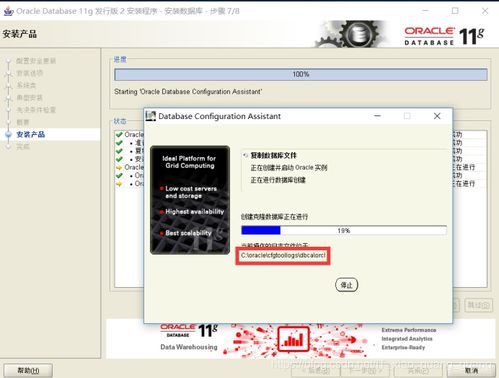Click the Database Configuration Assistant title icon
499x378 pixels.
[151, 116]
